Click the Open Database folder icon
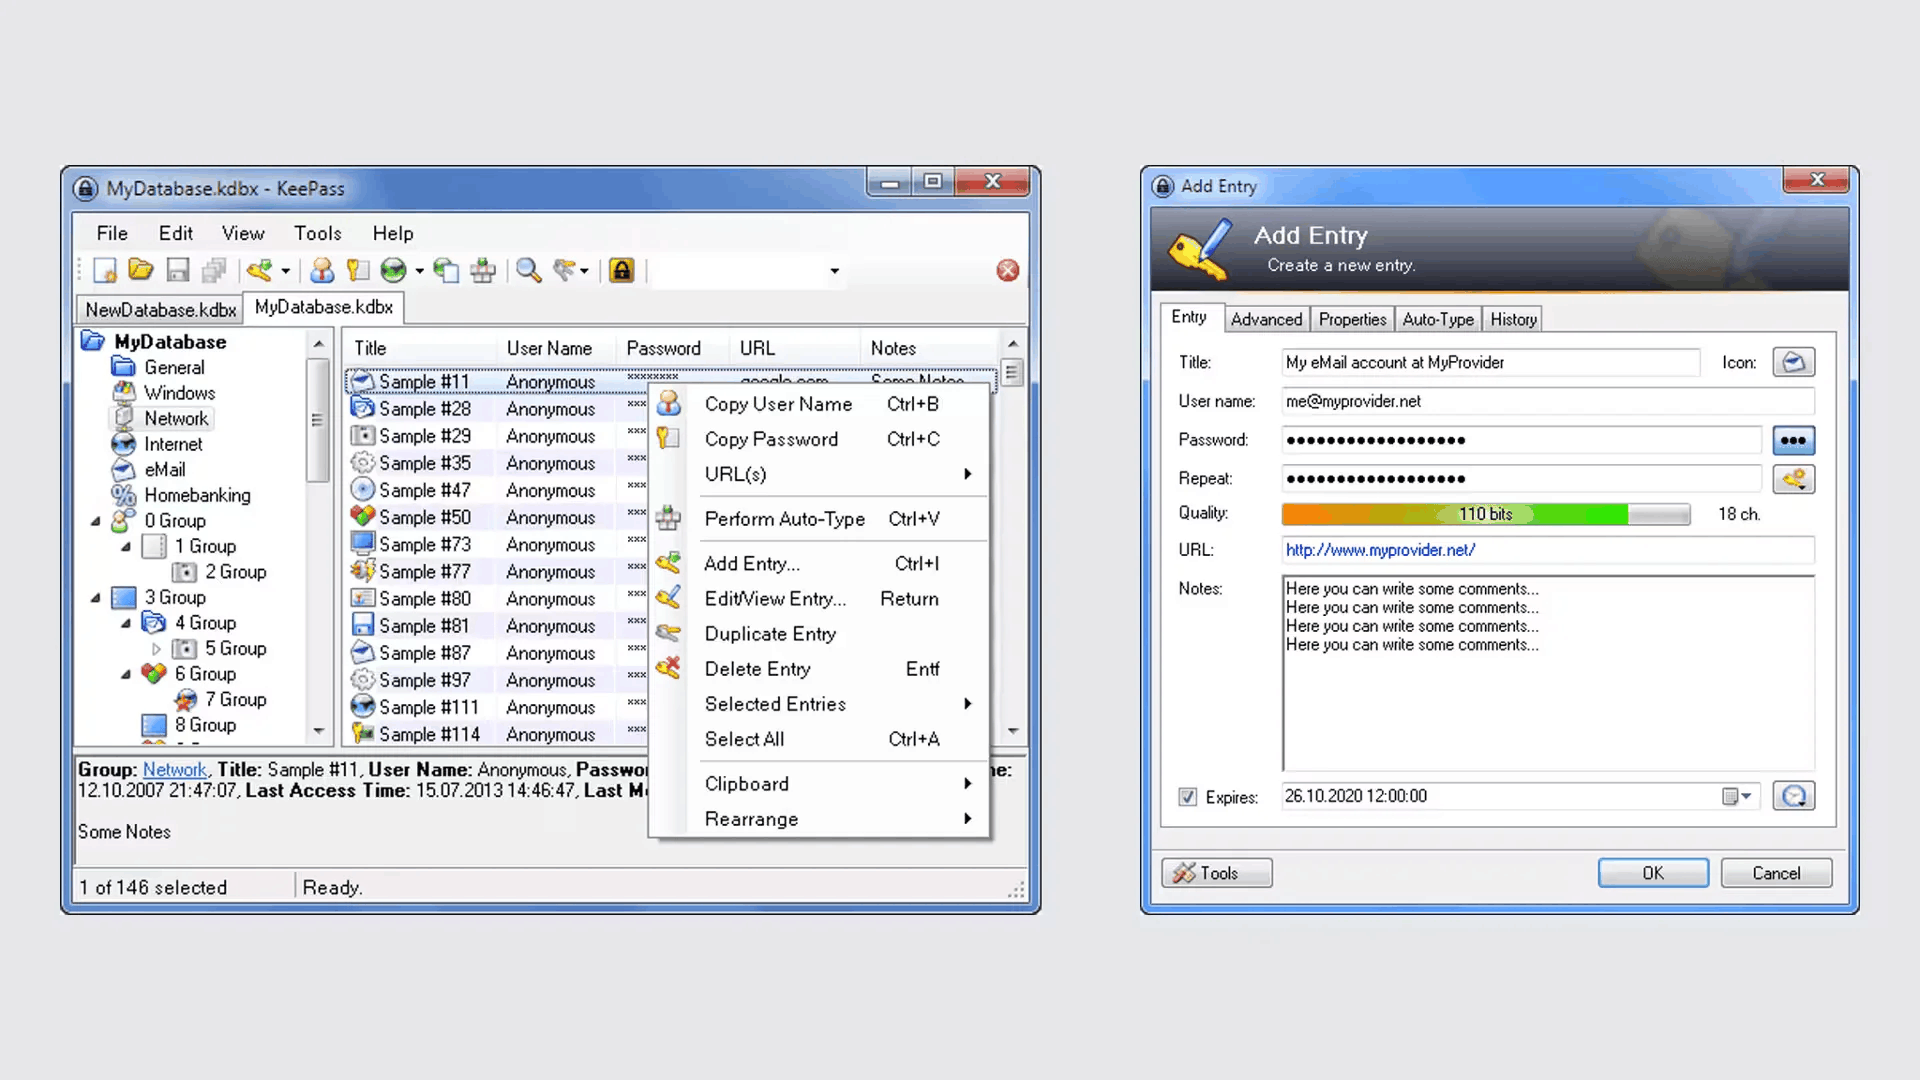The image size is (1920, 1080). point(141,270)
